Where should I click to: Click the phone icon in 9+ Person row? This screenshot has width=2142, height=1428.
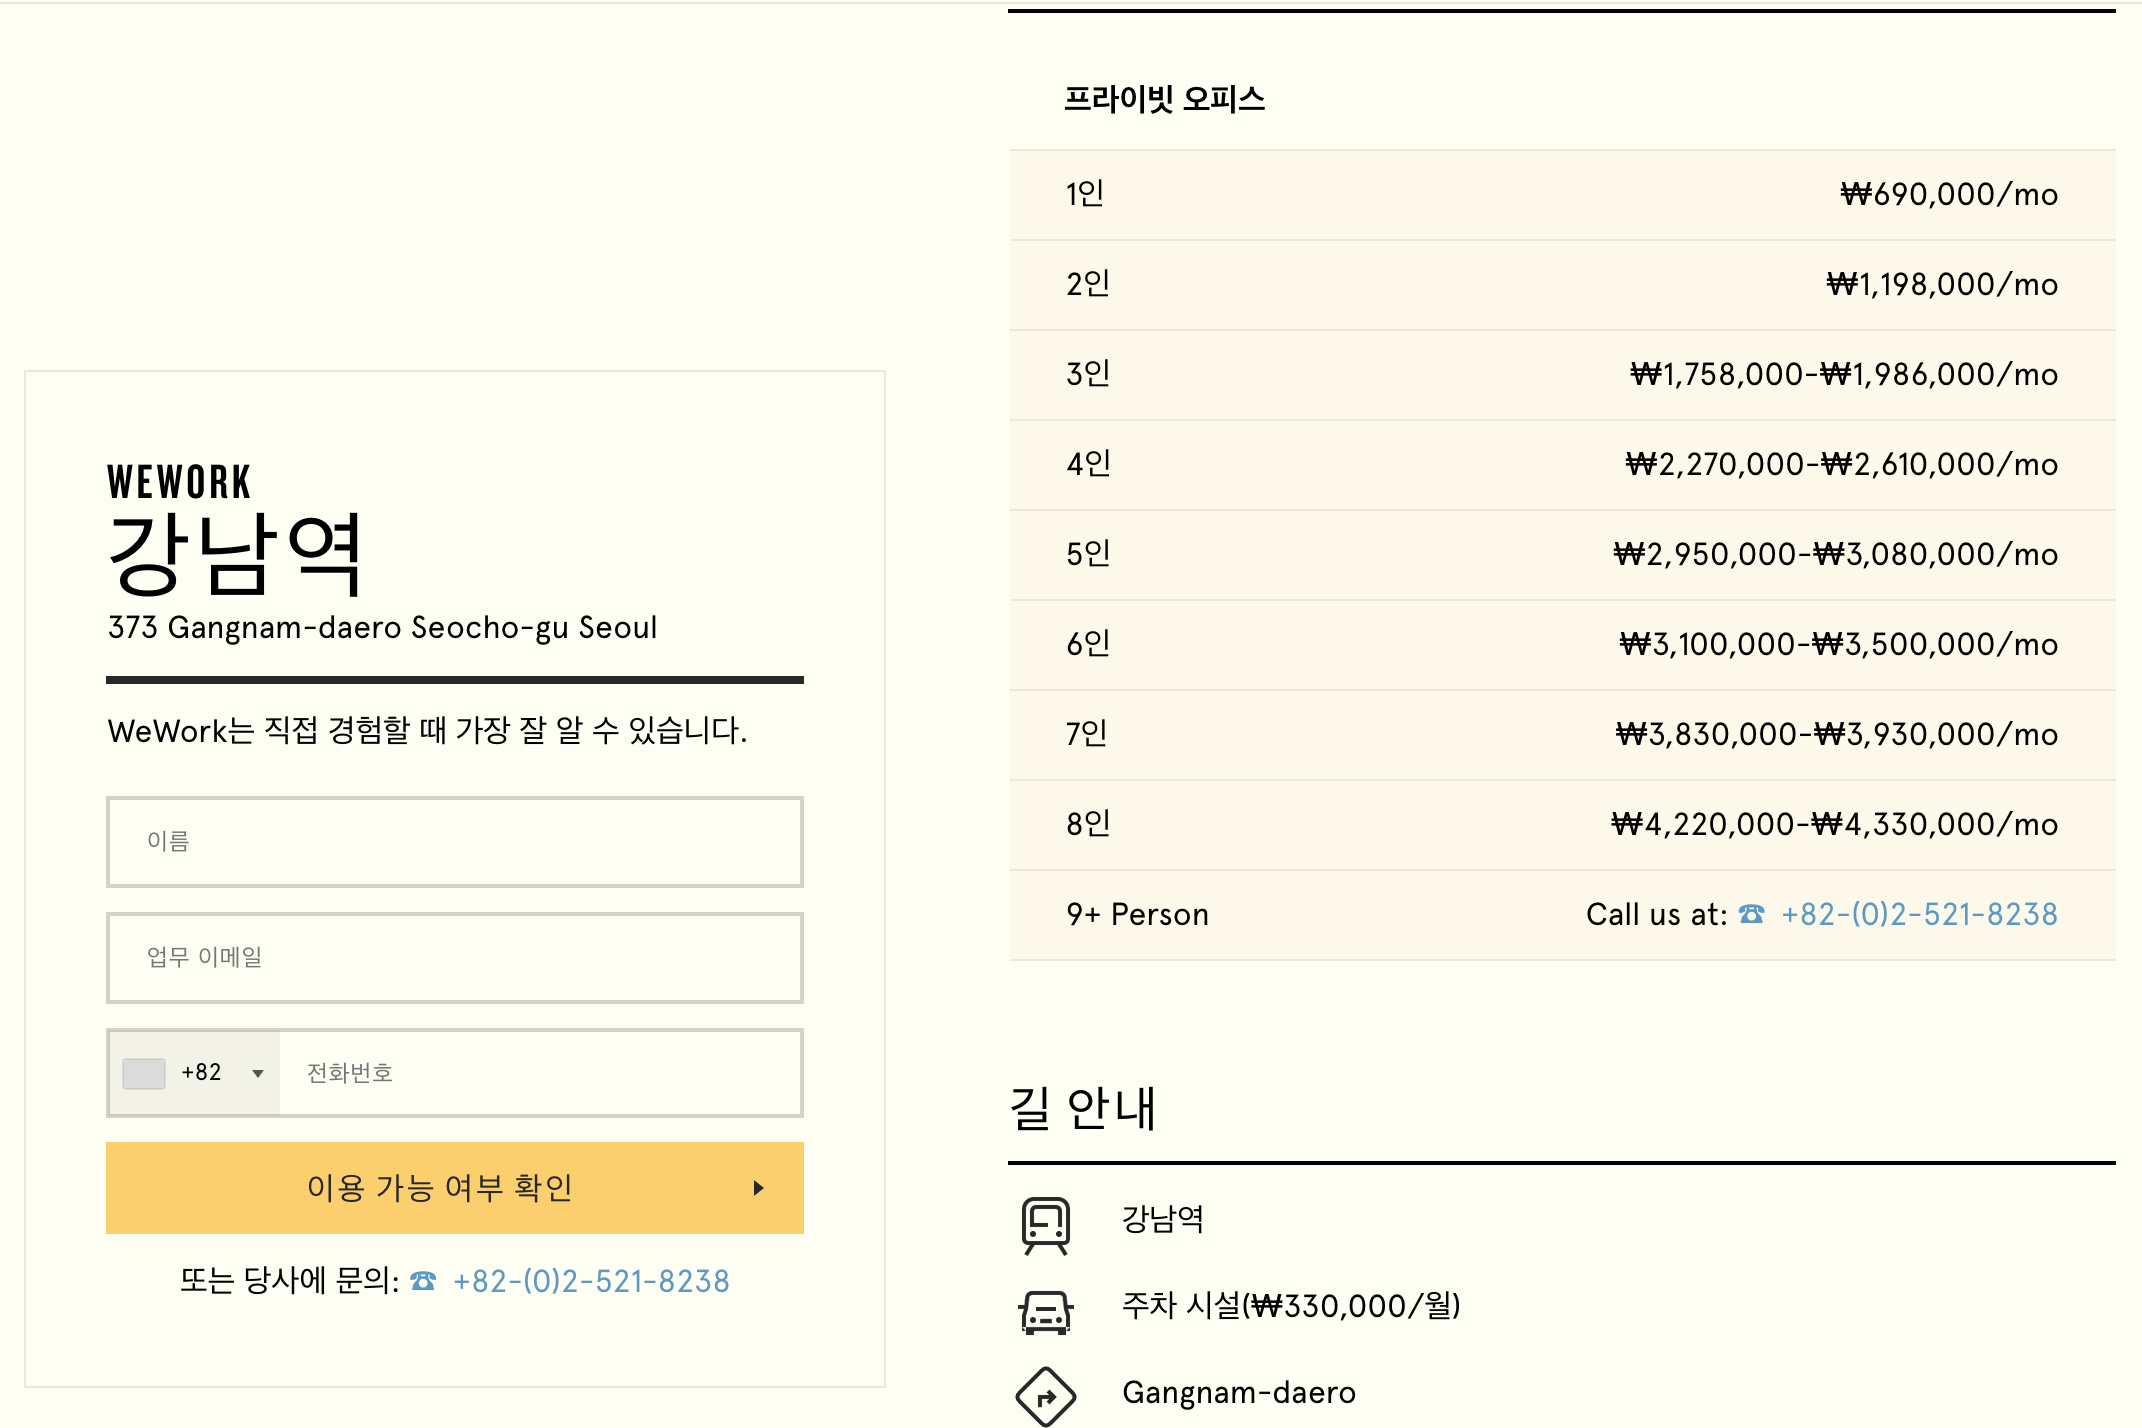(x=1751, y=914)
